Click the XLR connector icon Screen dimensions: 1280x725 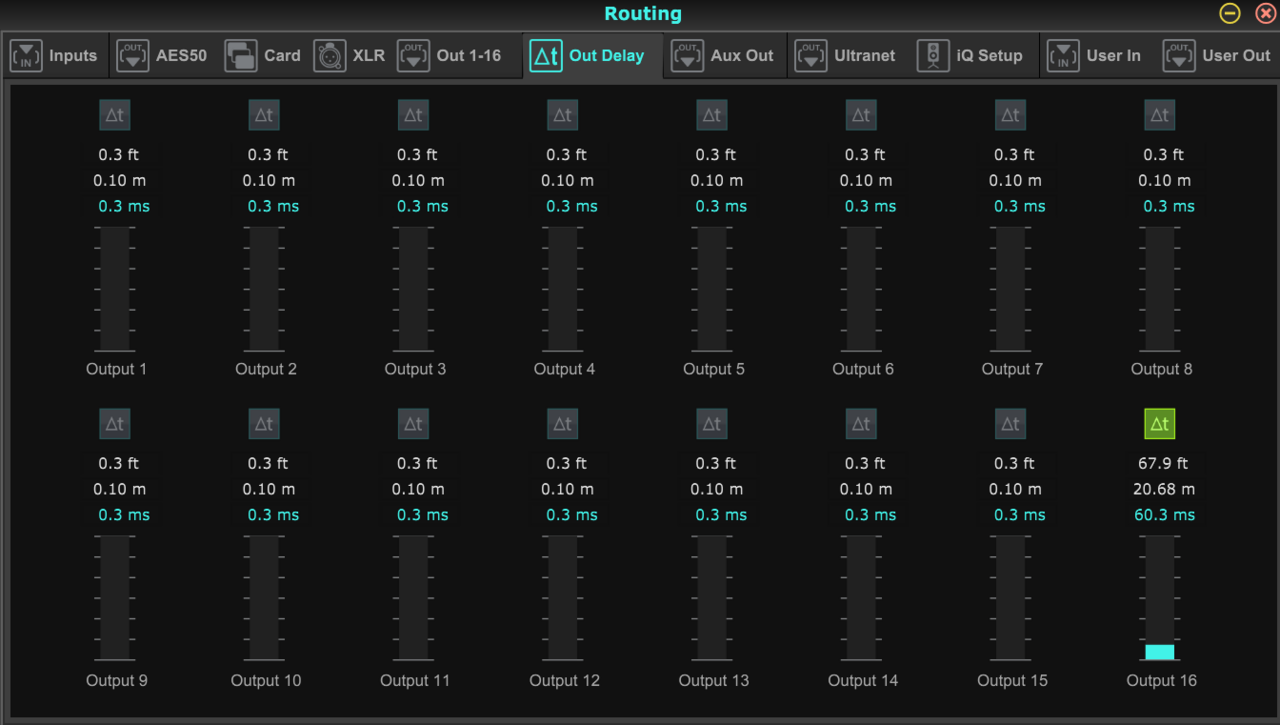(x=330, y=56)
